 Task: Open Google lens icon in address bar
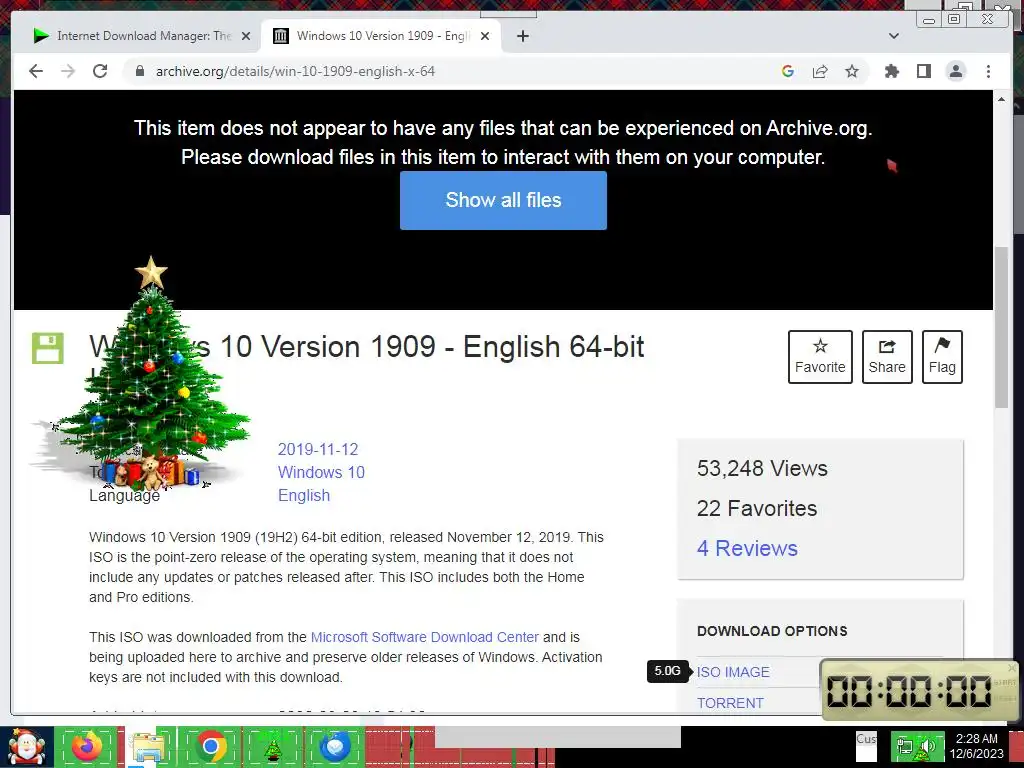tap(788, 71)
